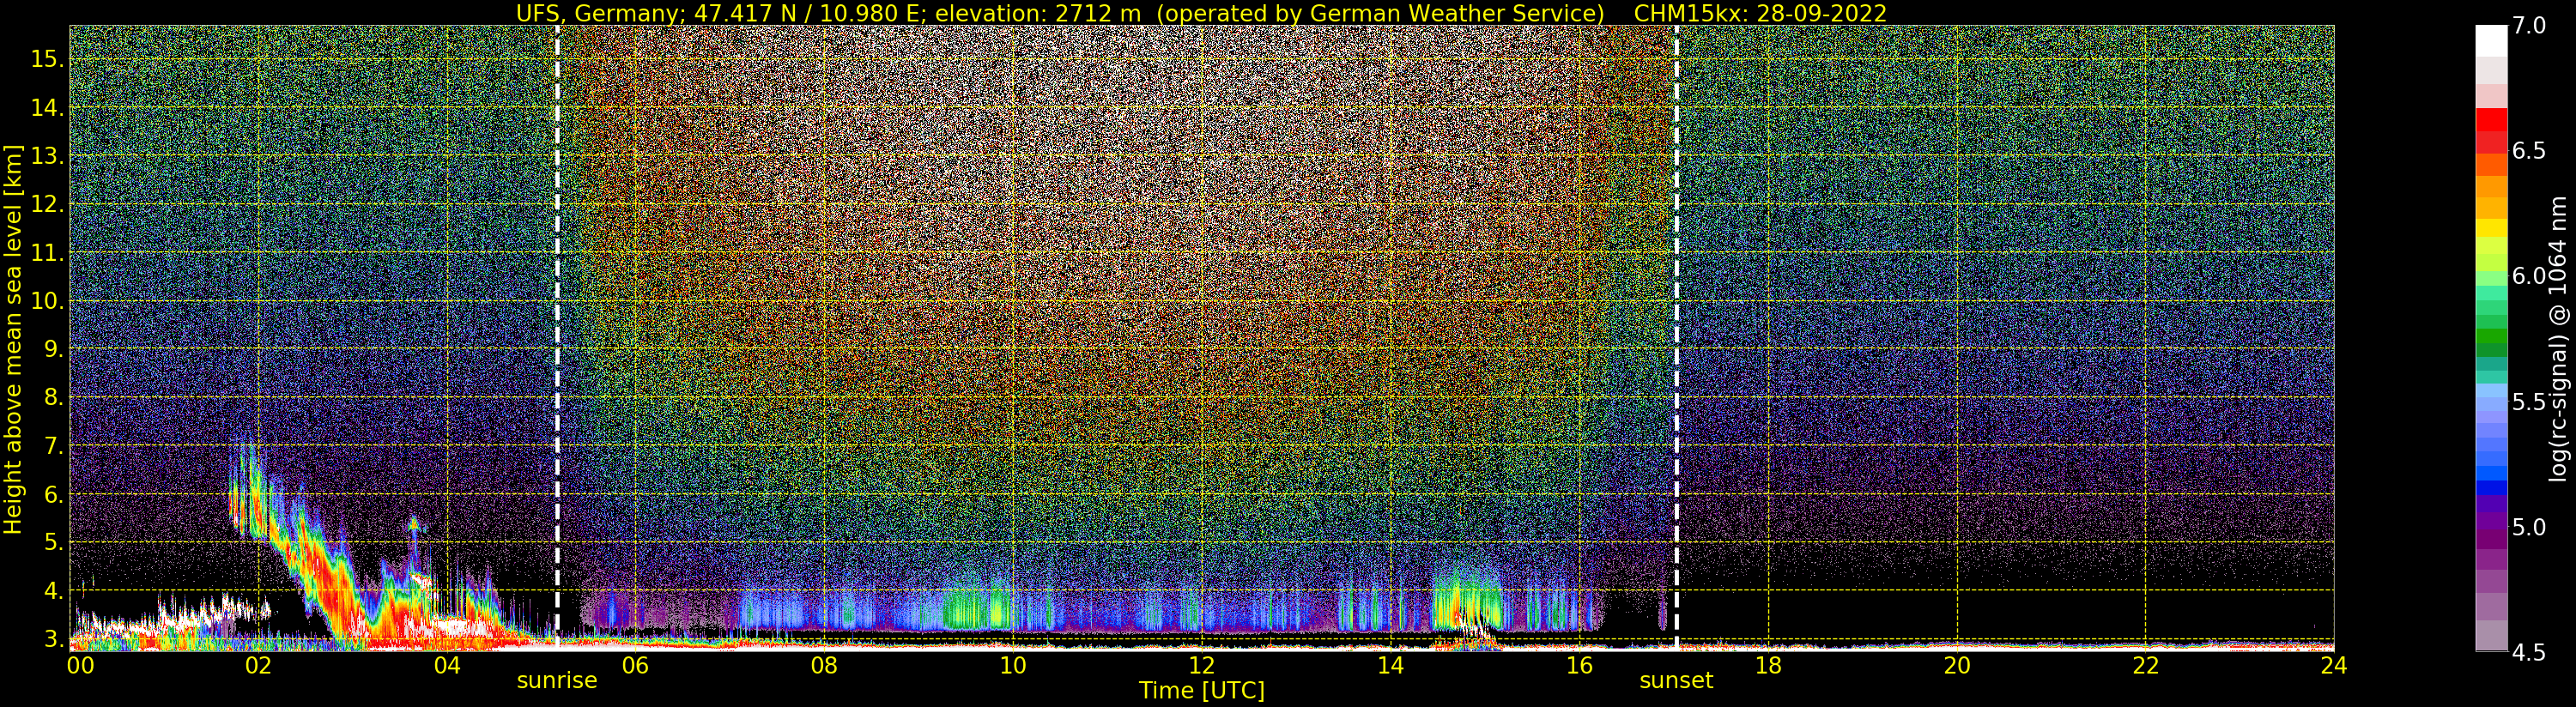This screenshot has height=707, width=2576.
Task: Click the "sunrise" label below the axis
Action: 557,681
